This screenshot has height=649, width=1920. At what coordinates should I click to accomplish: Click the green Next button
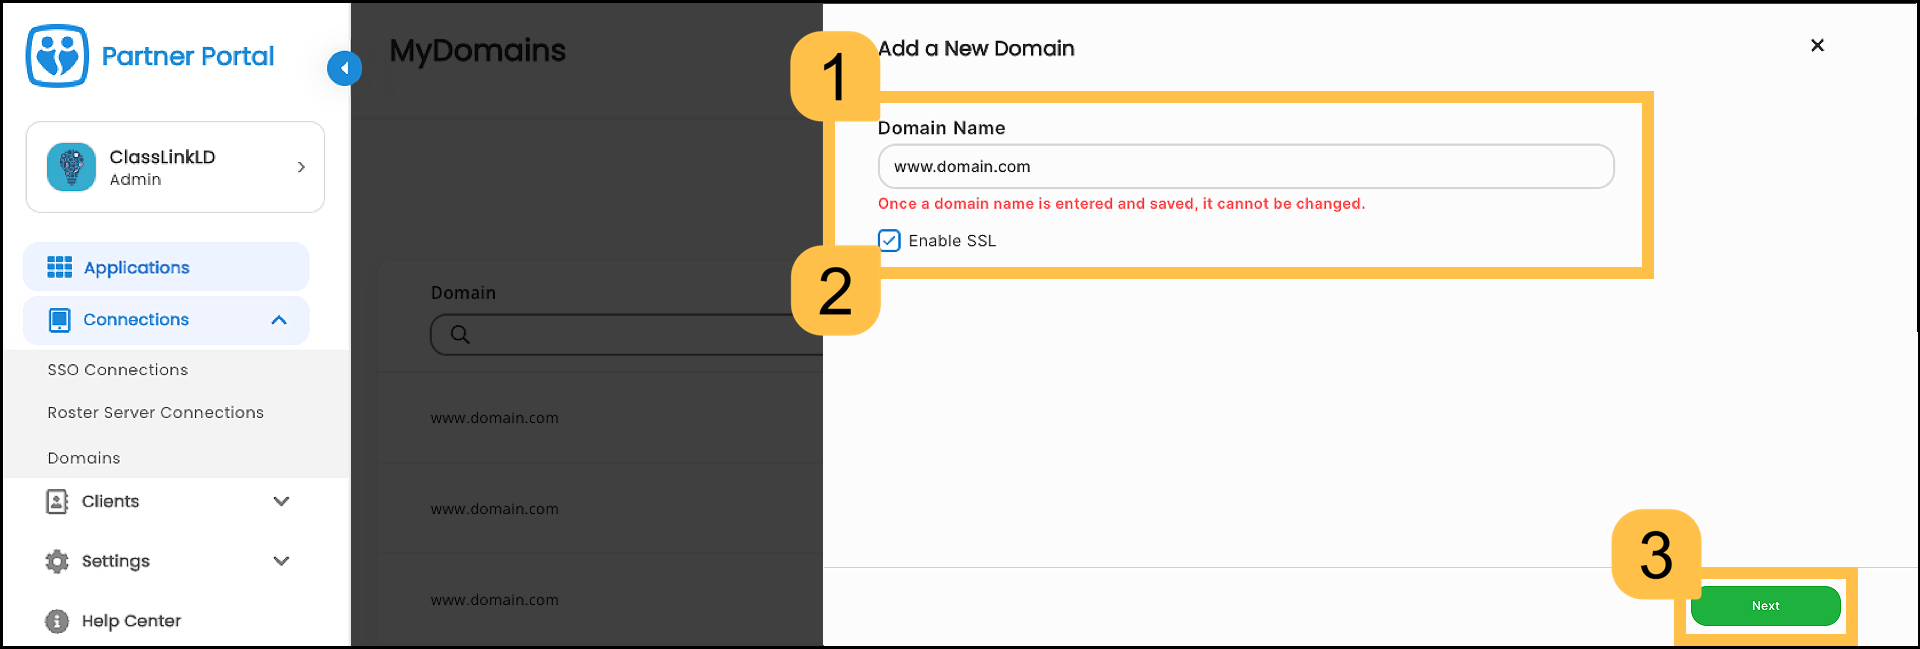coord(1765,606)
